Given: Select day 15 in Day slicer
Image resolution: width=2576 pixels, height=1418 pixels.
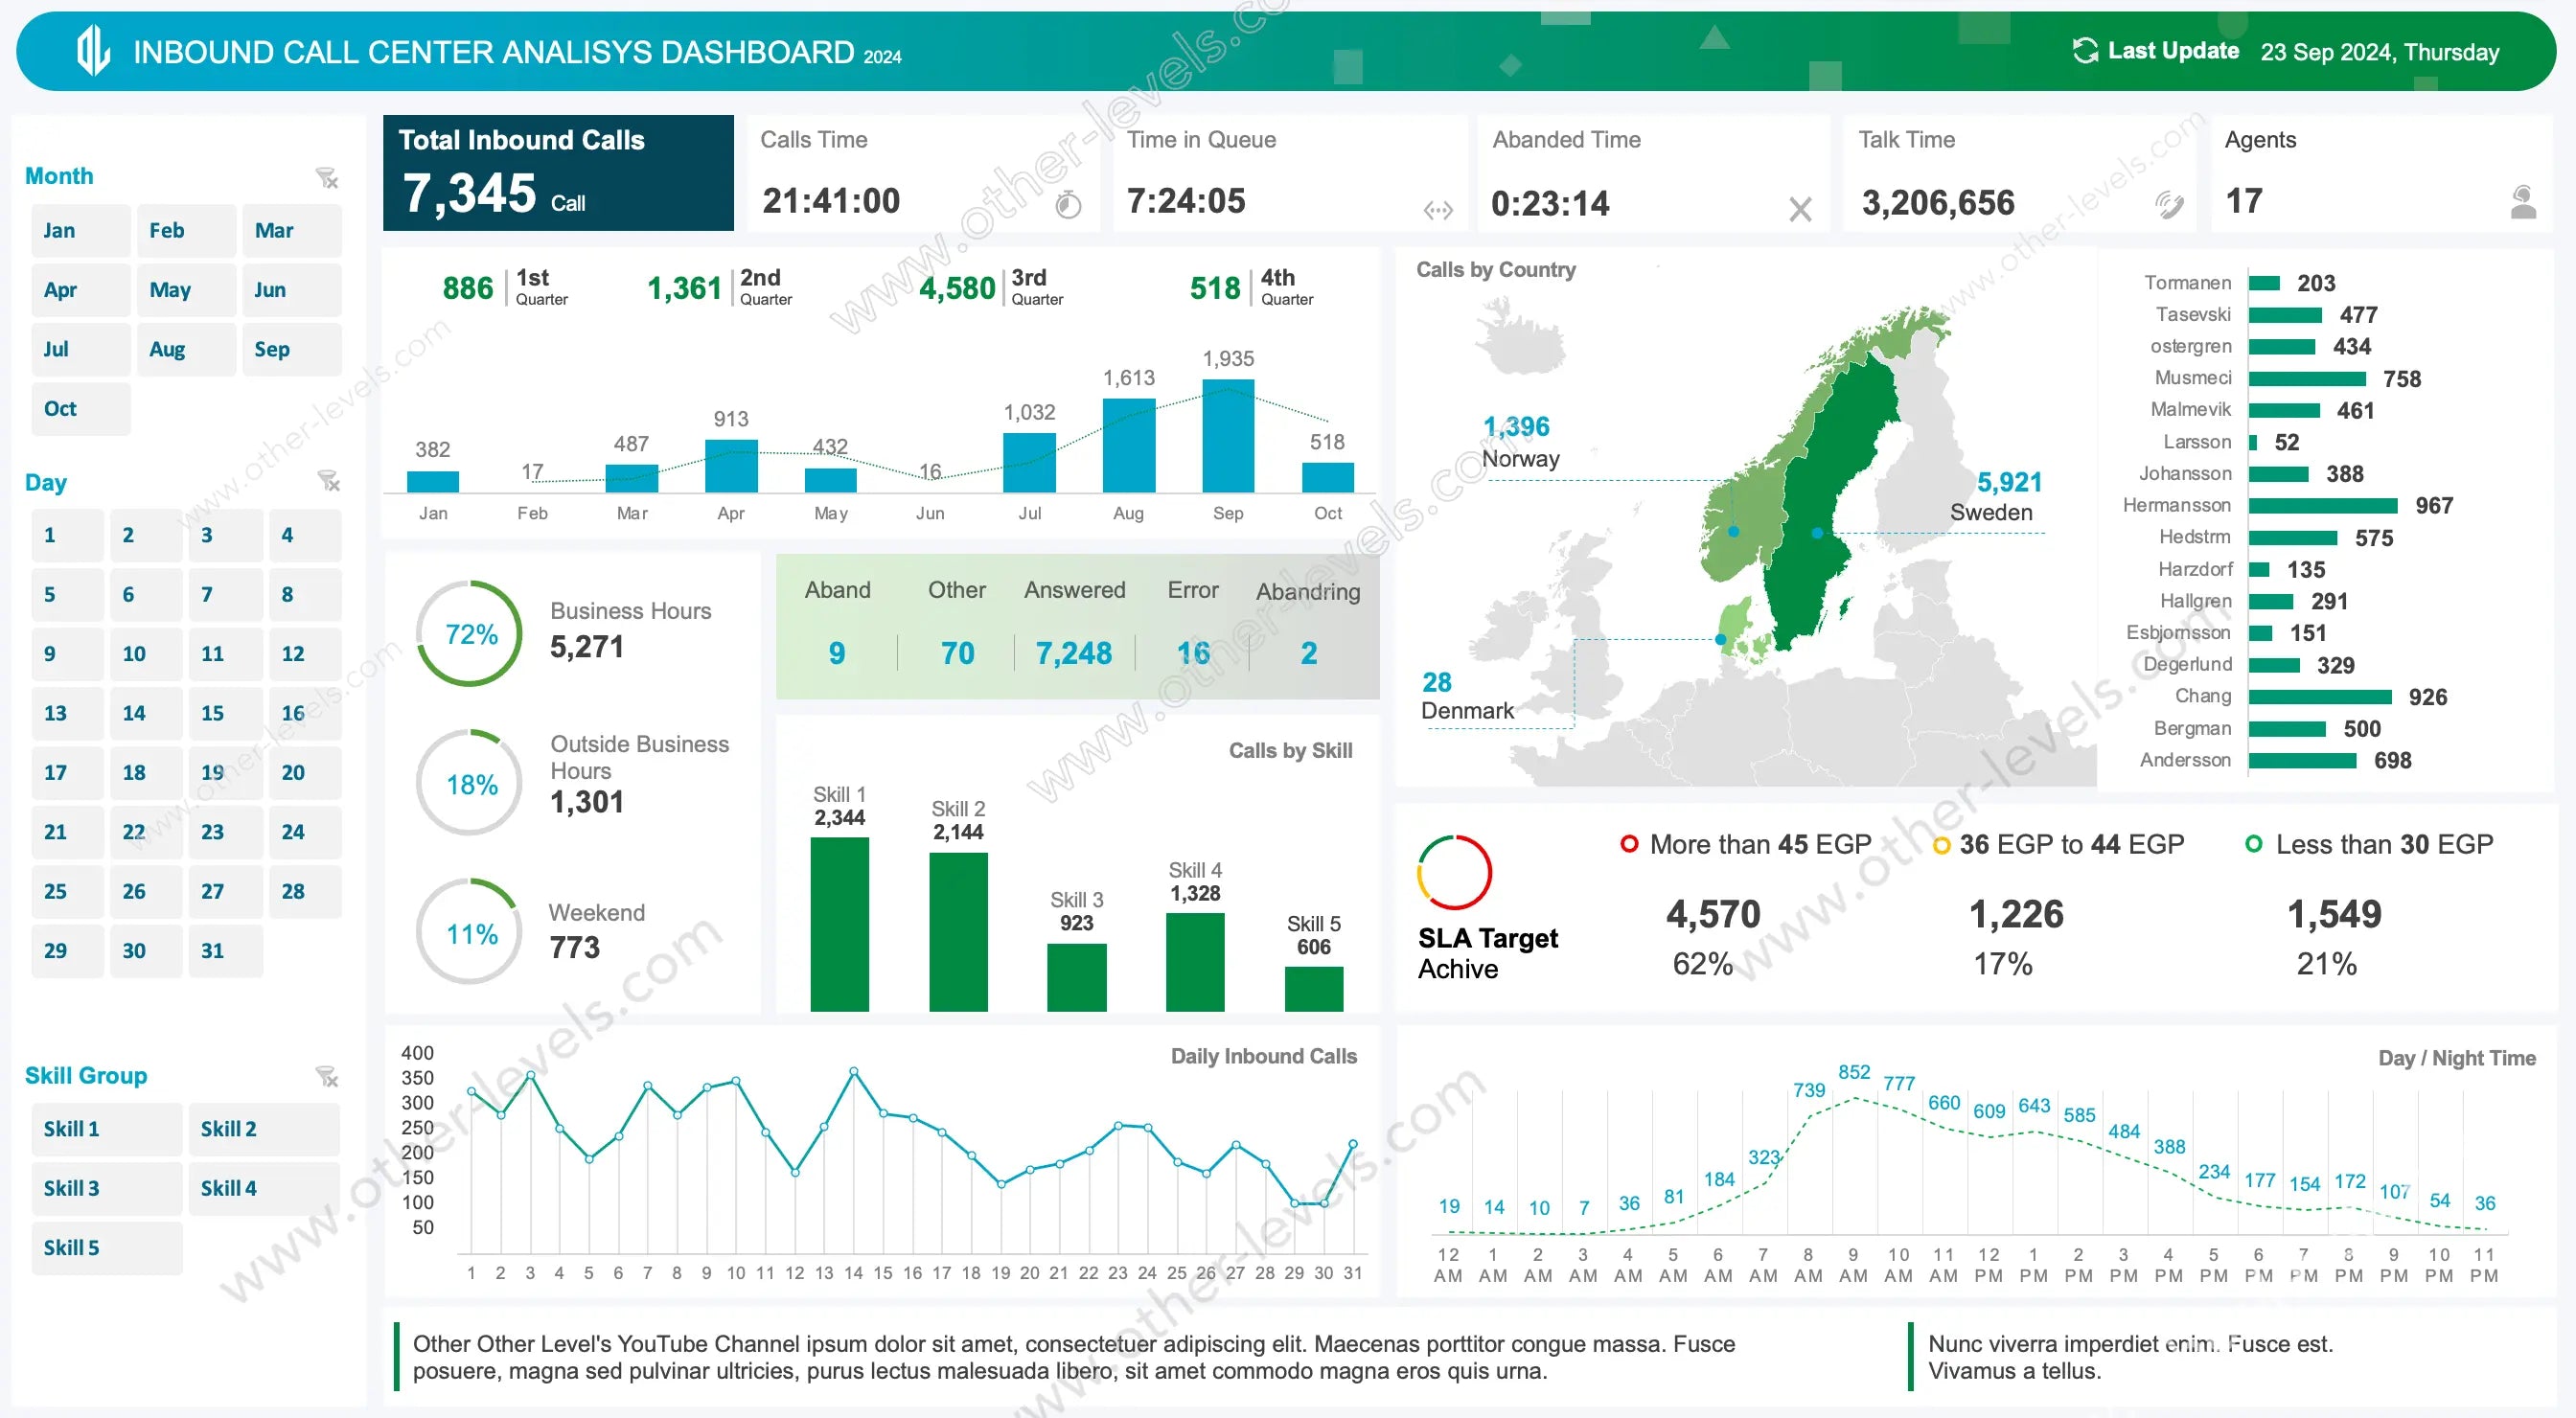Looking at the screenshot, I should (225, 713).
